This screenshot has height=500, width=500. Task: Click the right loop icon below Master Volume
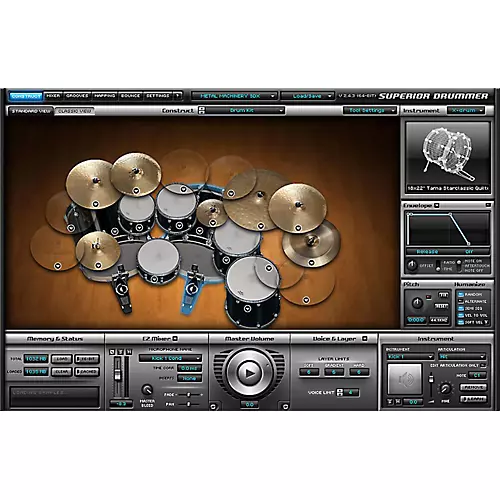(x=285, y=406)
